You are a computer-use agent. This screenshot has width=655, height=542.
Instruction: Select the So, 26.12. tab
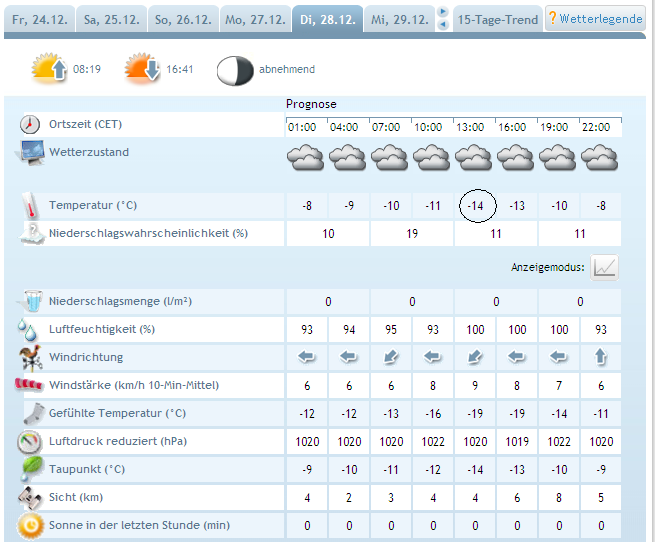click(183, 19)
